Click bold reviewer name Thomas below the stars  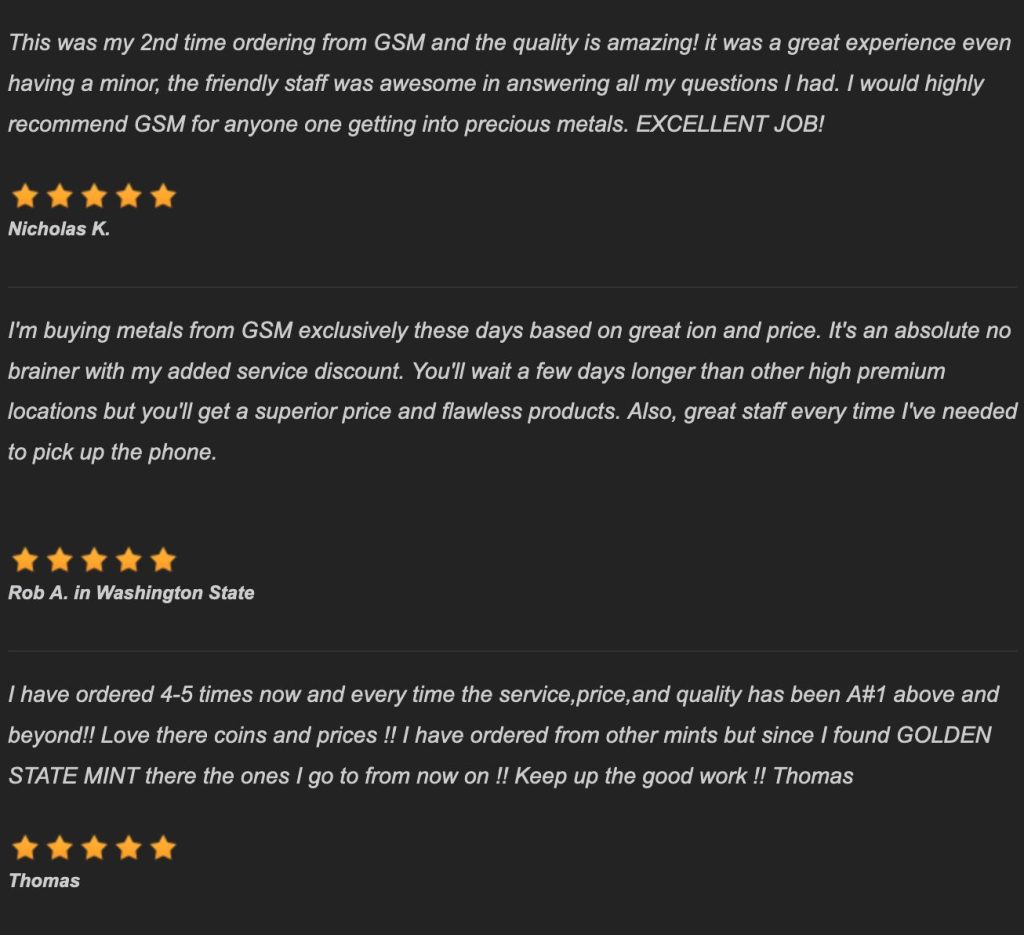point(44,881)
